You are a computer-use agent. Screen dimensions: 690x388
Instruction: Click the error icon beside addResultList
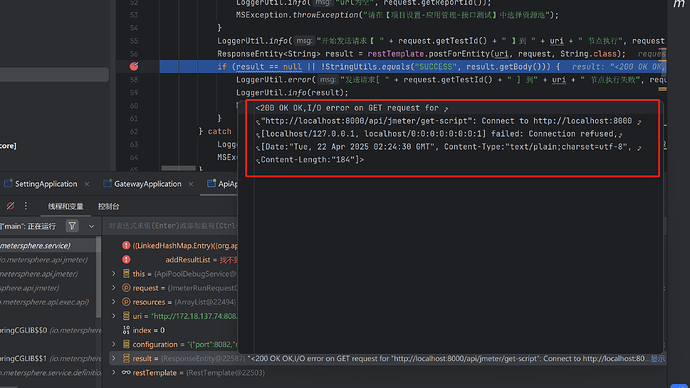pos(126,260)
